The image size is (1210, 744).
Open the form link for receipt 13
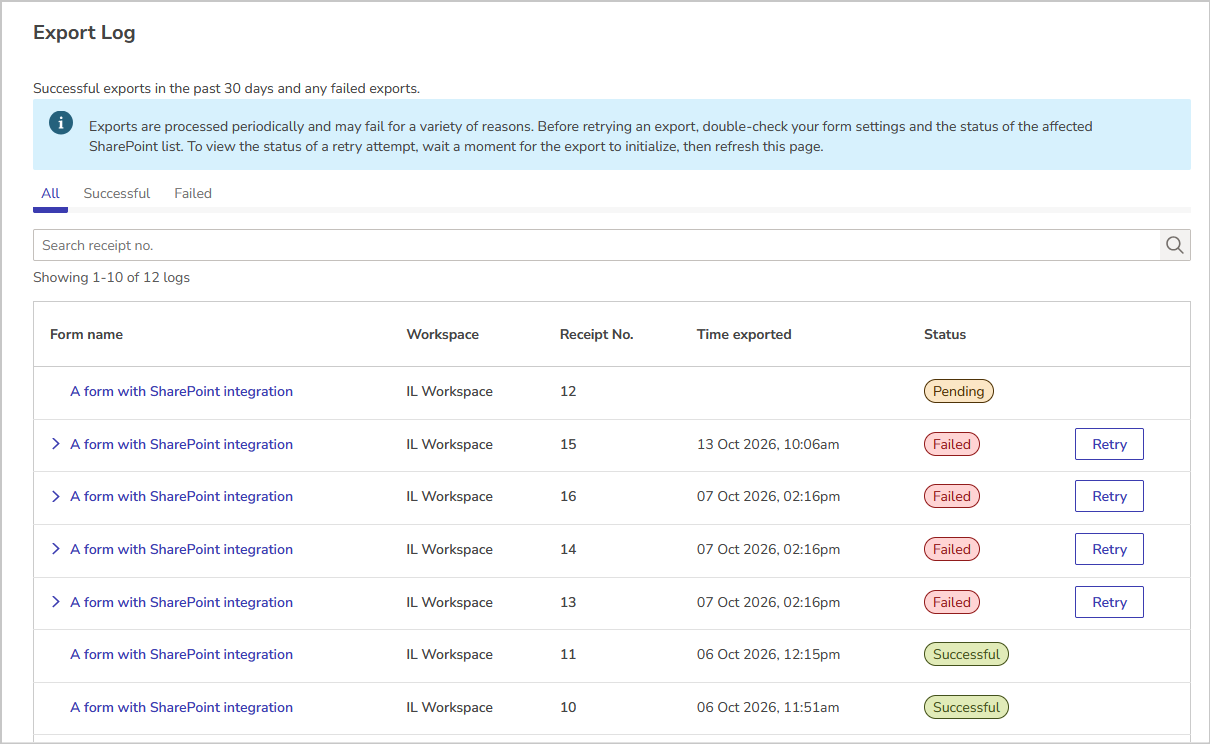181,602
